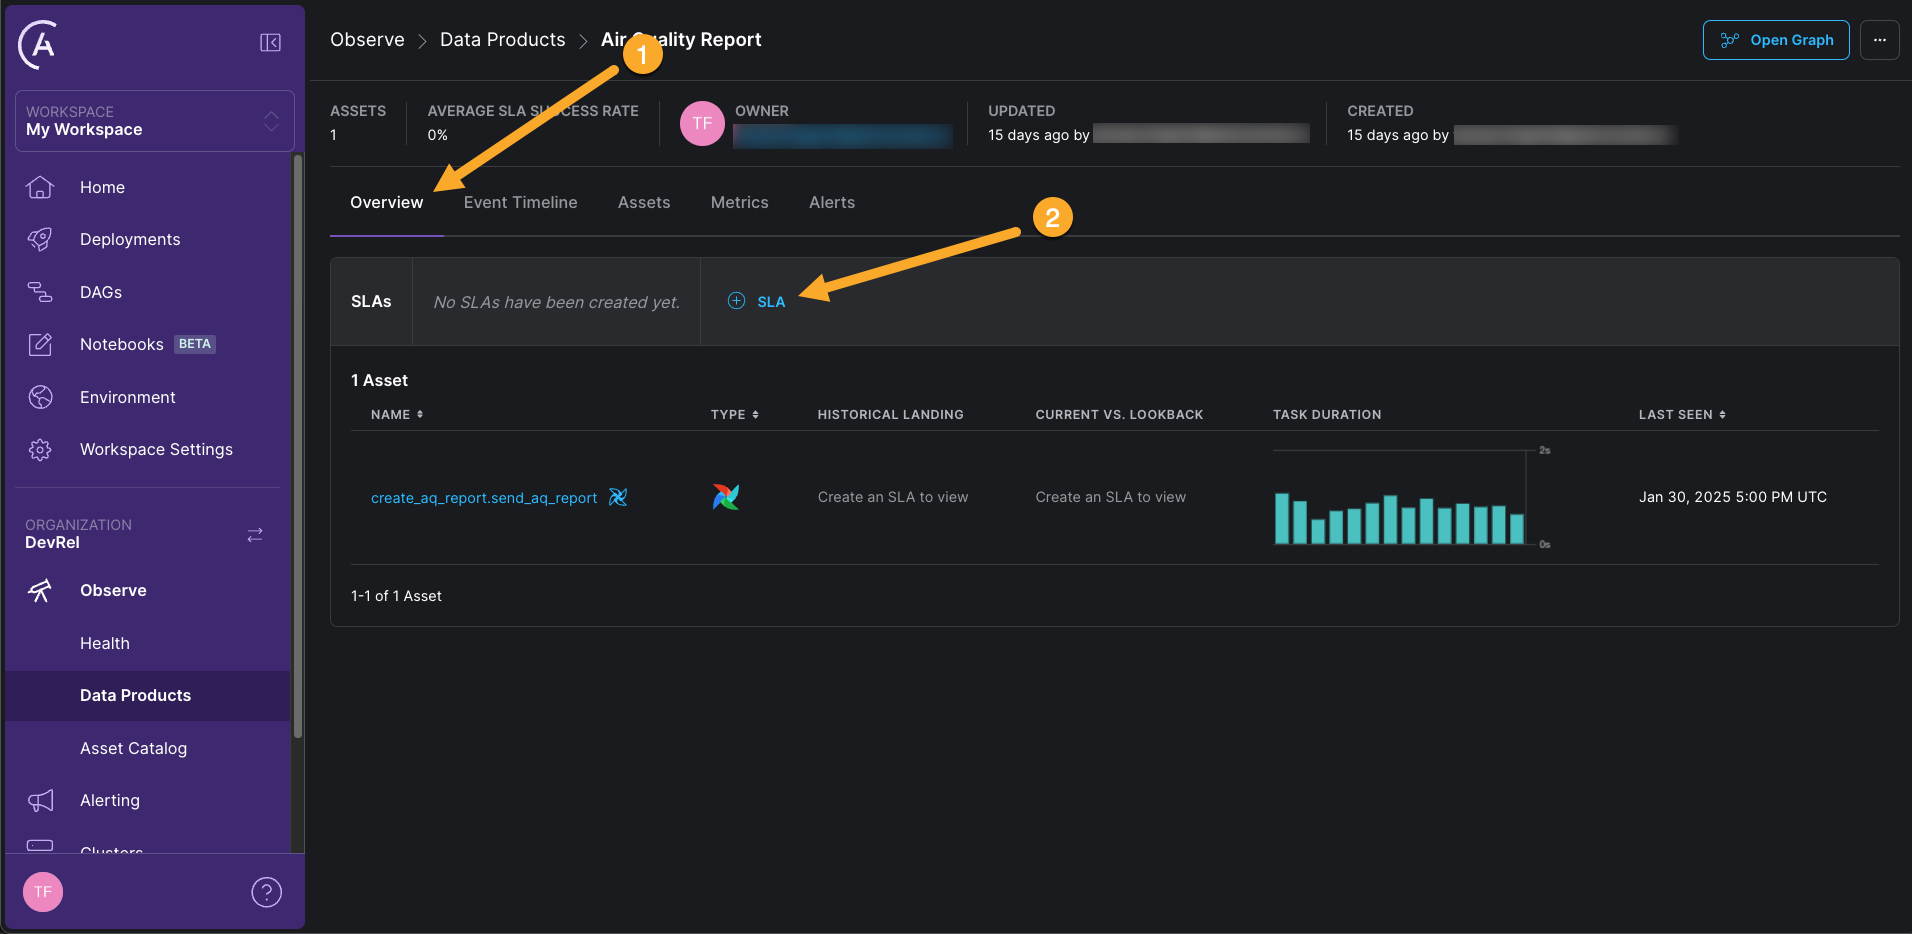Viewport: 1912px width, 934px height.
Task: Click the Observe telescope icon
Action: point(40,590)
